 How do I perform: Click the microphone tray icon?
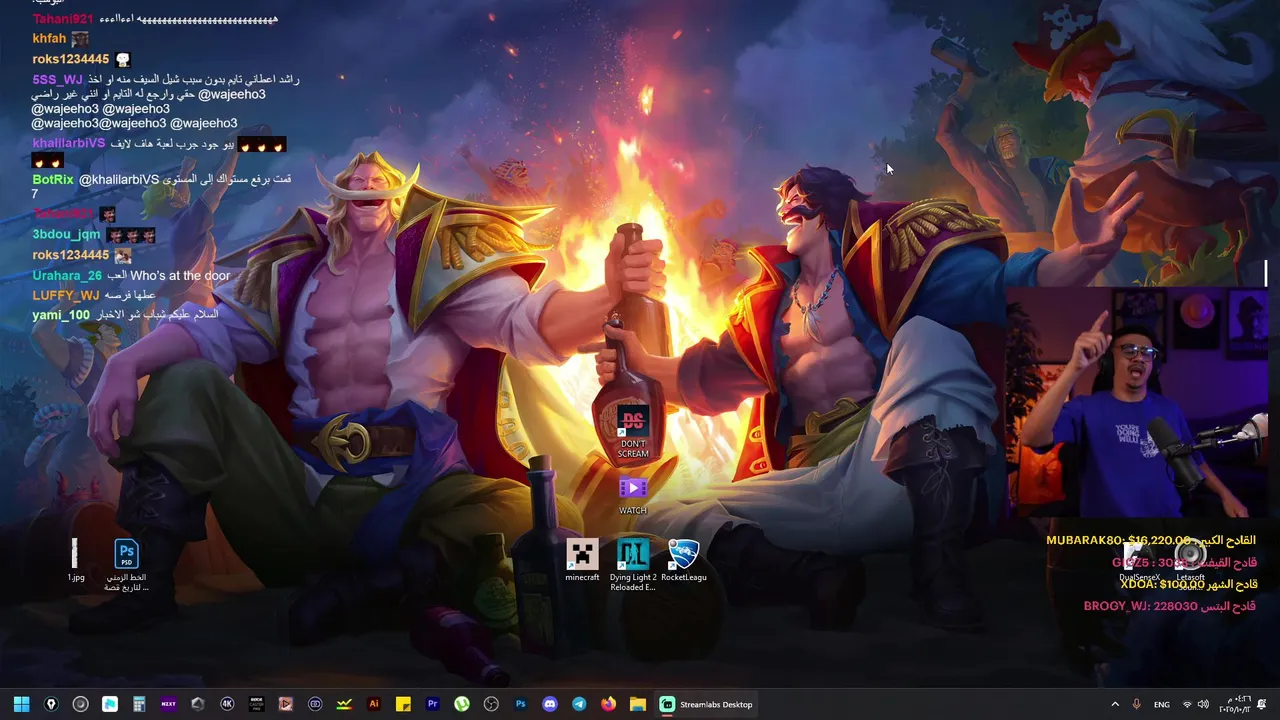[1136, 704]
